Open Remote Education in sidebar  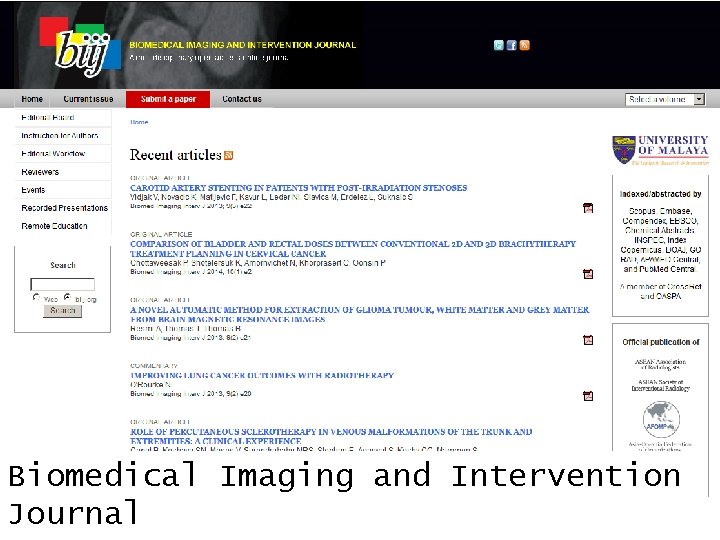pos(54,226)
